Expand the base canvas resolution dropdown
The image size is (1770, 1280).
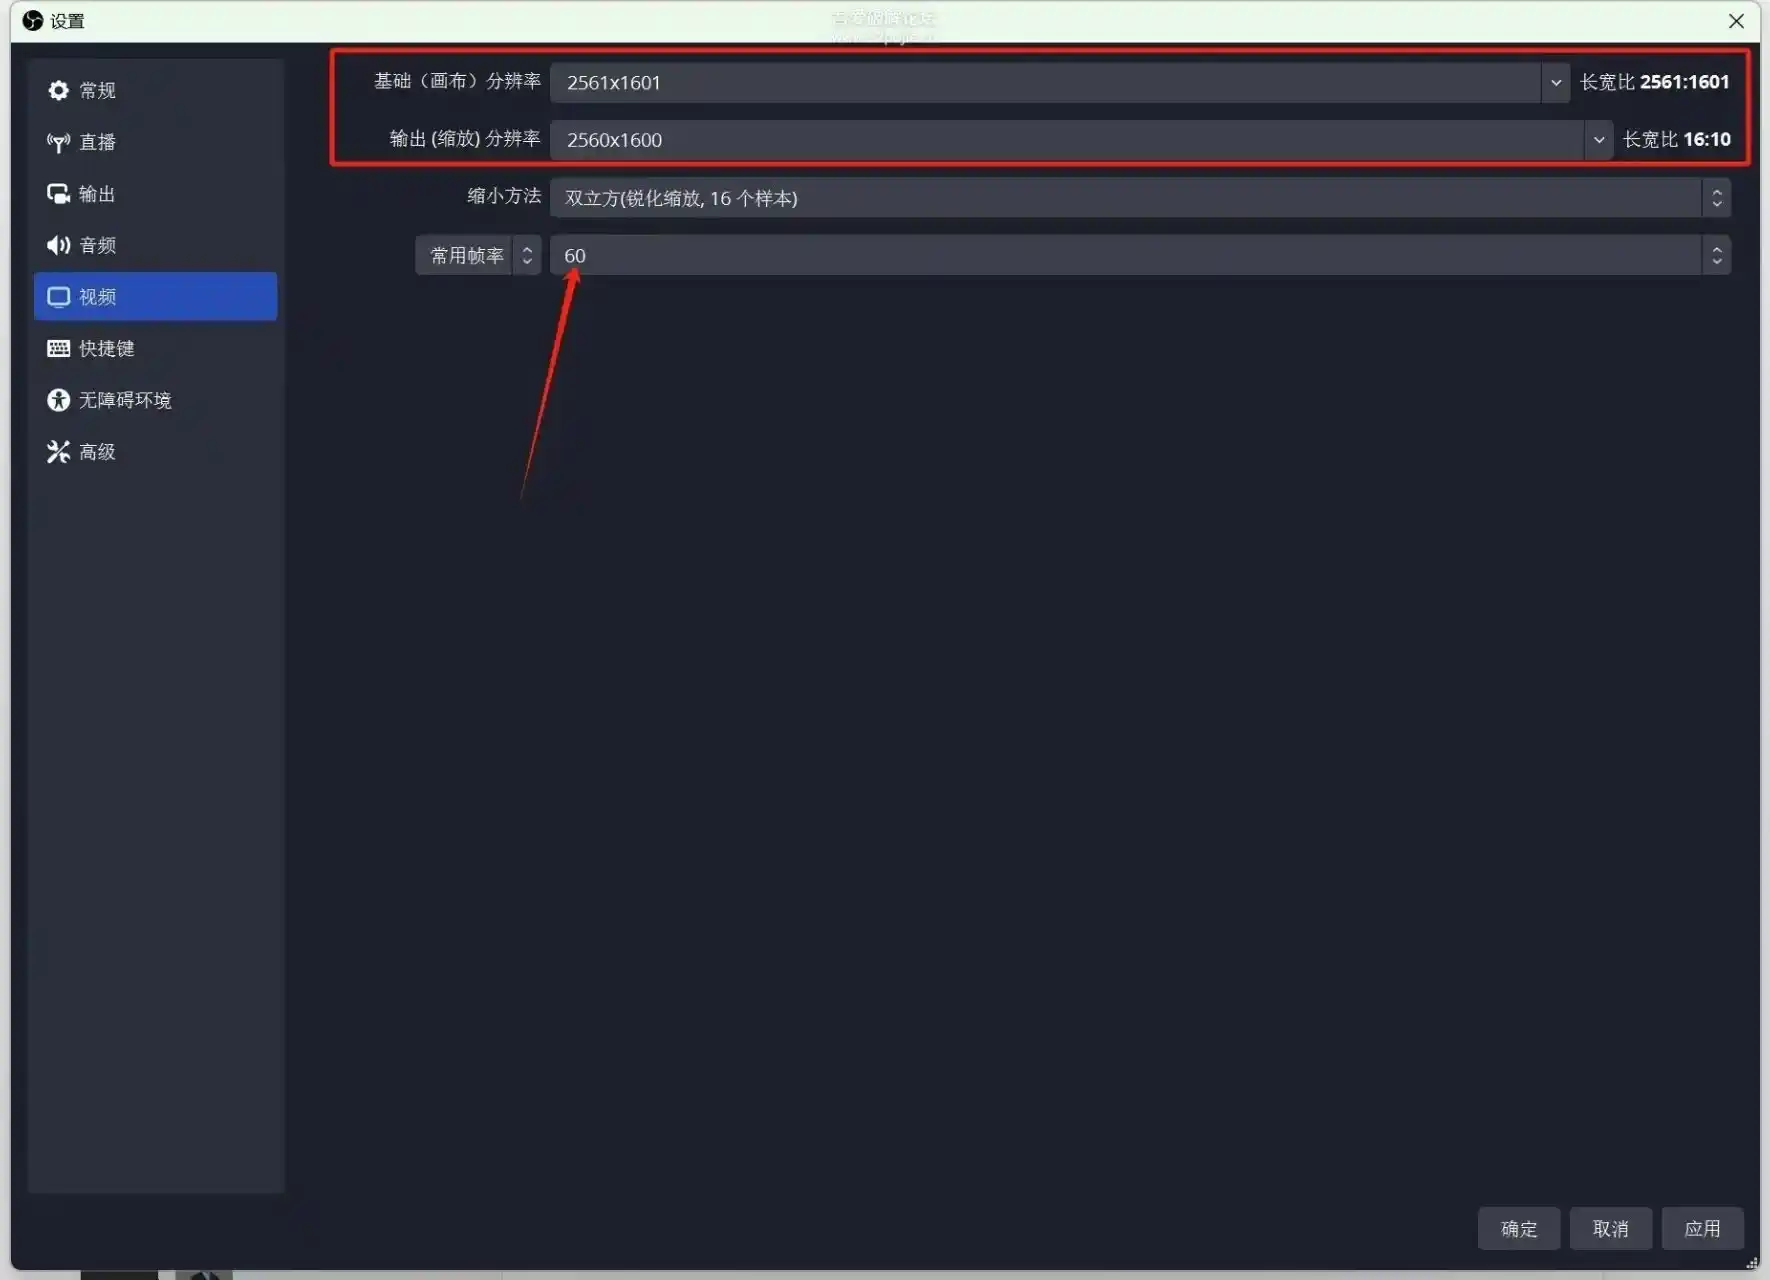pos(1556,82)
